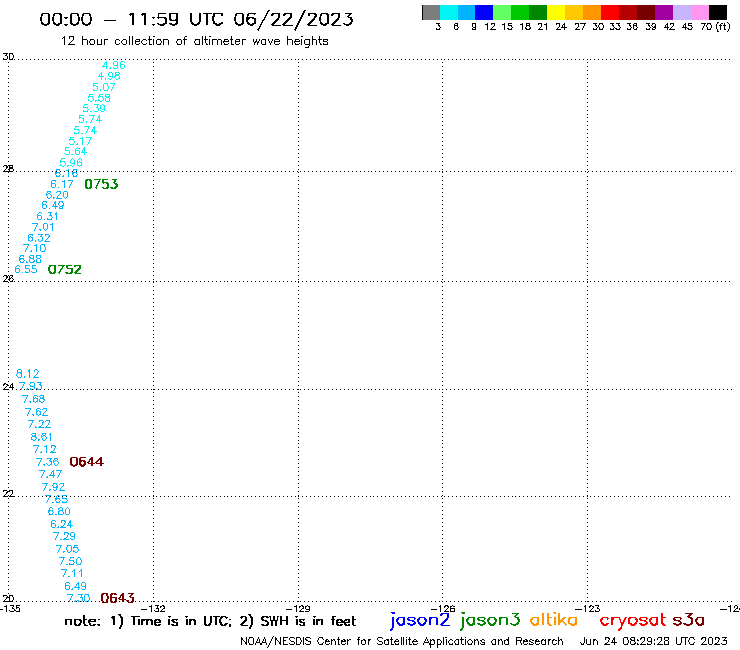Click the 0644 pass time label
740x650 pixels.
(x=86, y=462)
